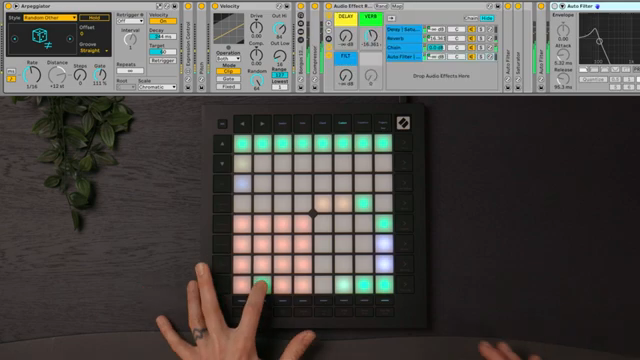Toggle the Arpeggiator device activator

point(8,6)
